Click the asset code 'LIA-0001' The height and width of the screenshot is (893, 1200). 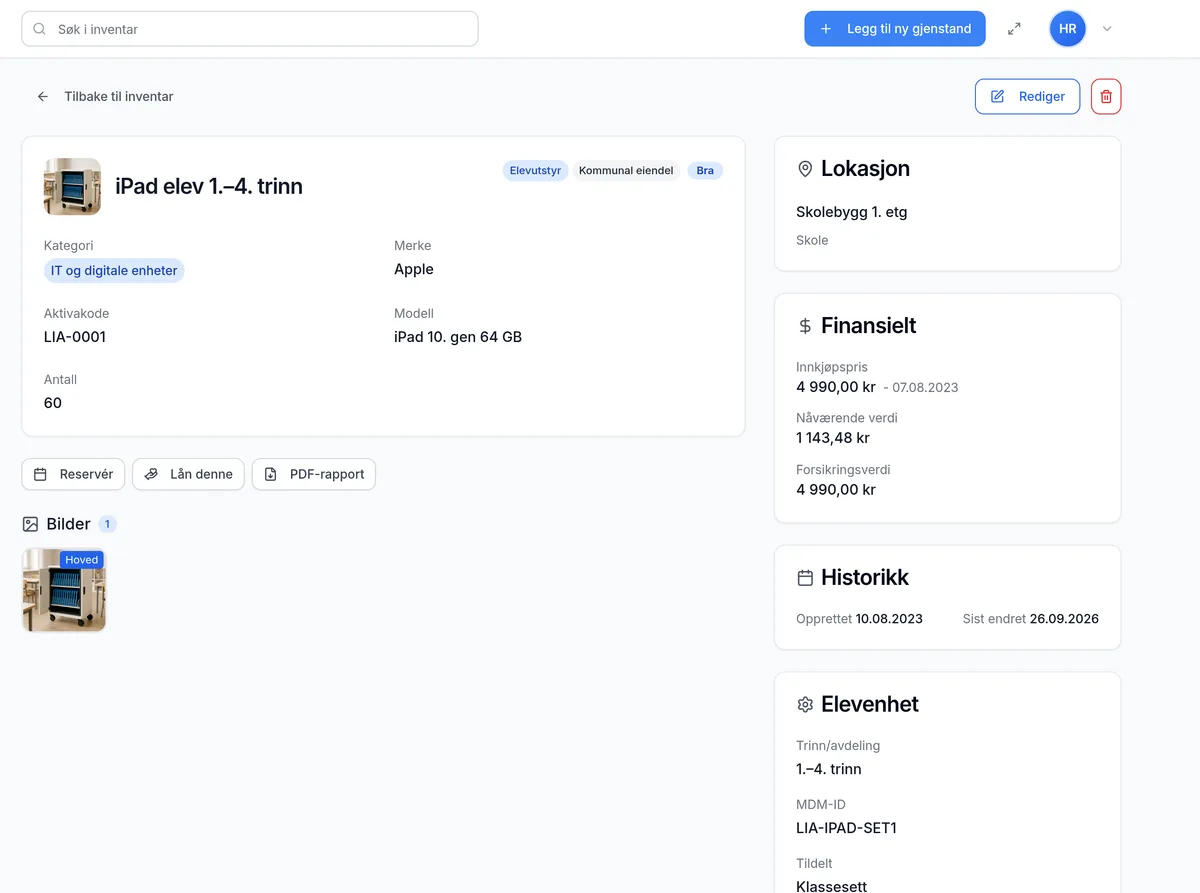[75, 337]
